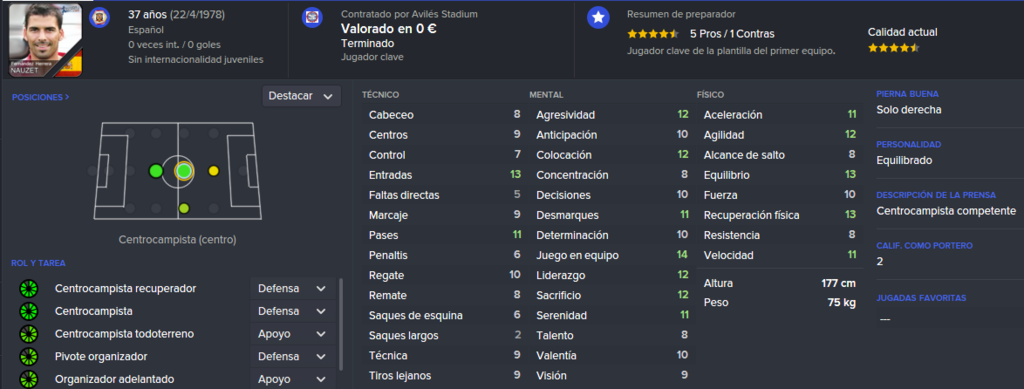
Task: Click the blue star coach report icon
Action: [x=598, y=18]
